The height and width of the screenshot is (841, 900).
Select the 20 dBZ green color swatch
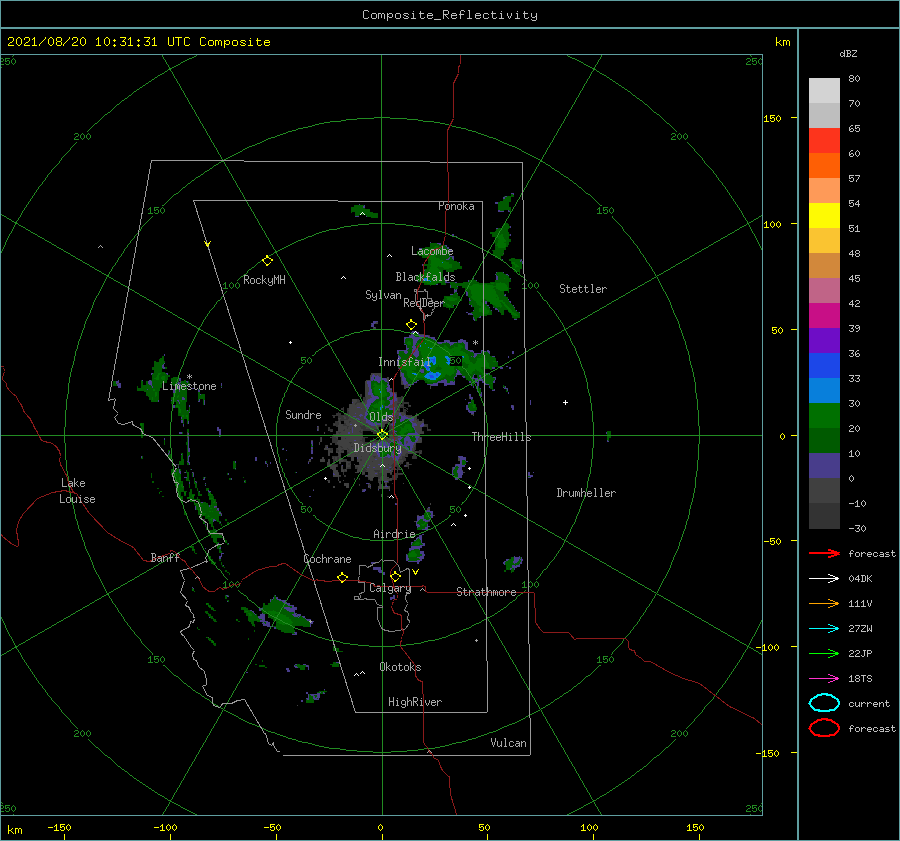click(824, 415)
